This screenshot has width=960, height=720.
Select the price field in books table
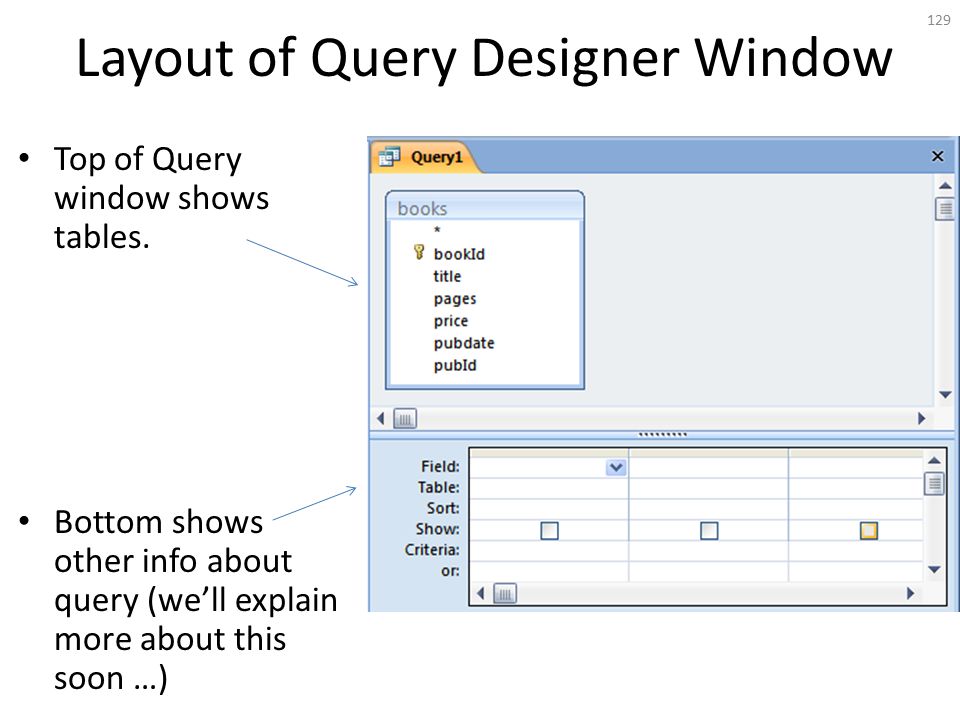pyautogui.click(x=451, y=321)
